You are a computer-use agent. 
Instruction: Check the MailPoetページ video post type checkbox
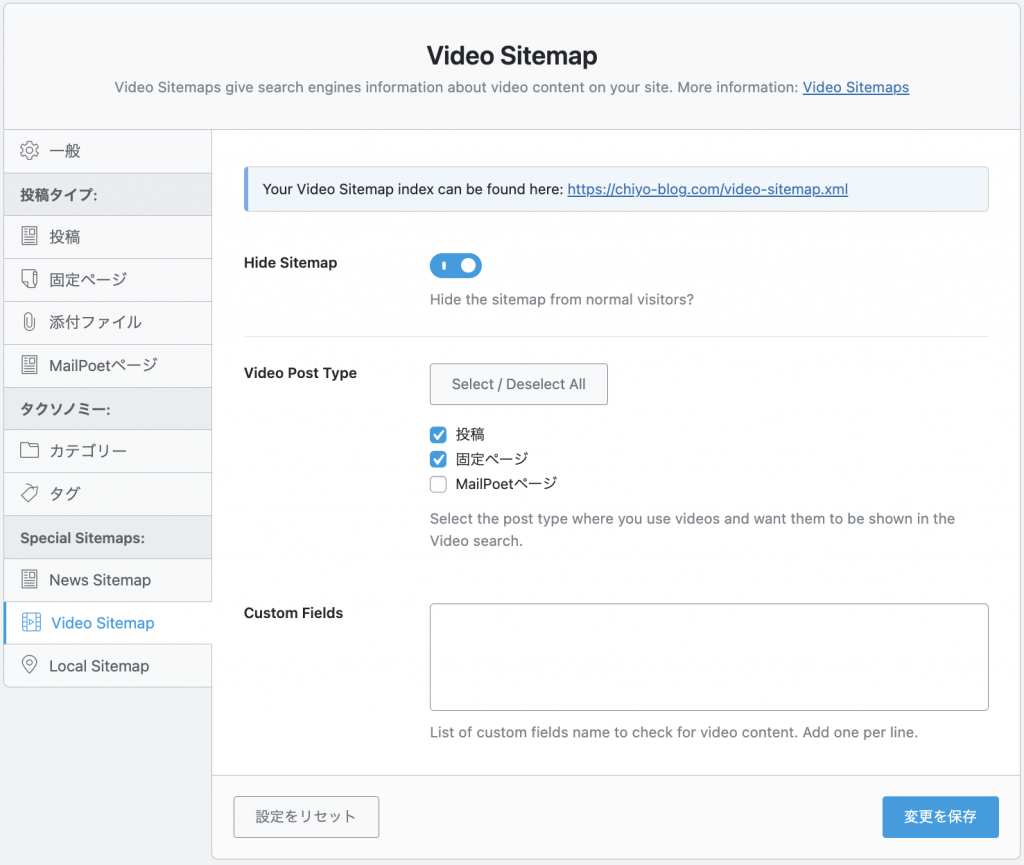(438, 484)
